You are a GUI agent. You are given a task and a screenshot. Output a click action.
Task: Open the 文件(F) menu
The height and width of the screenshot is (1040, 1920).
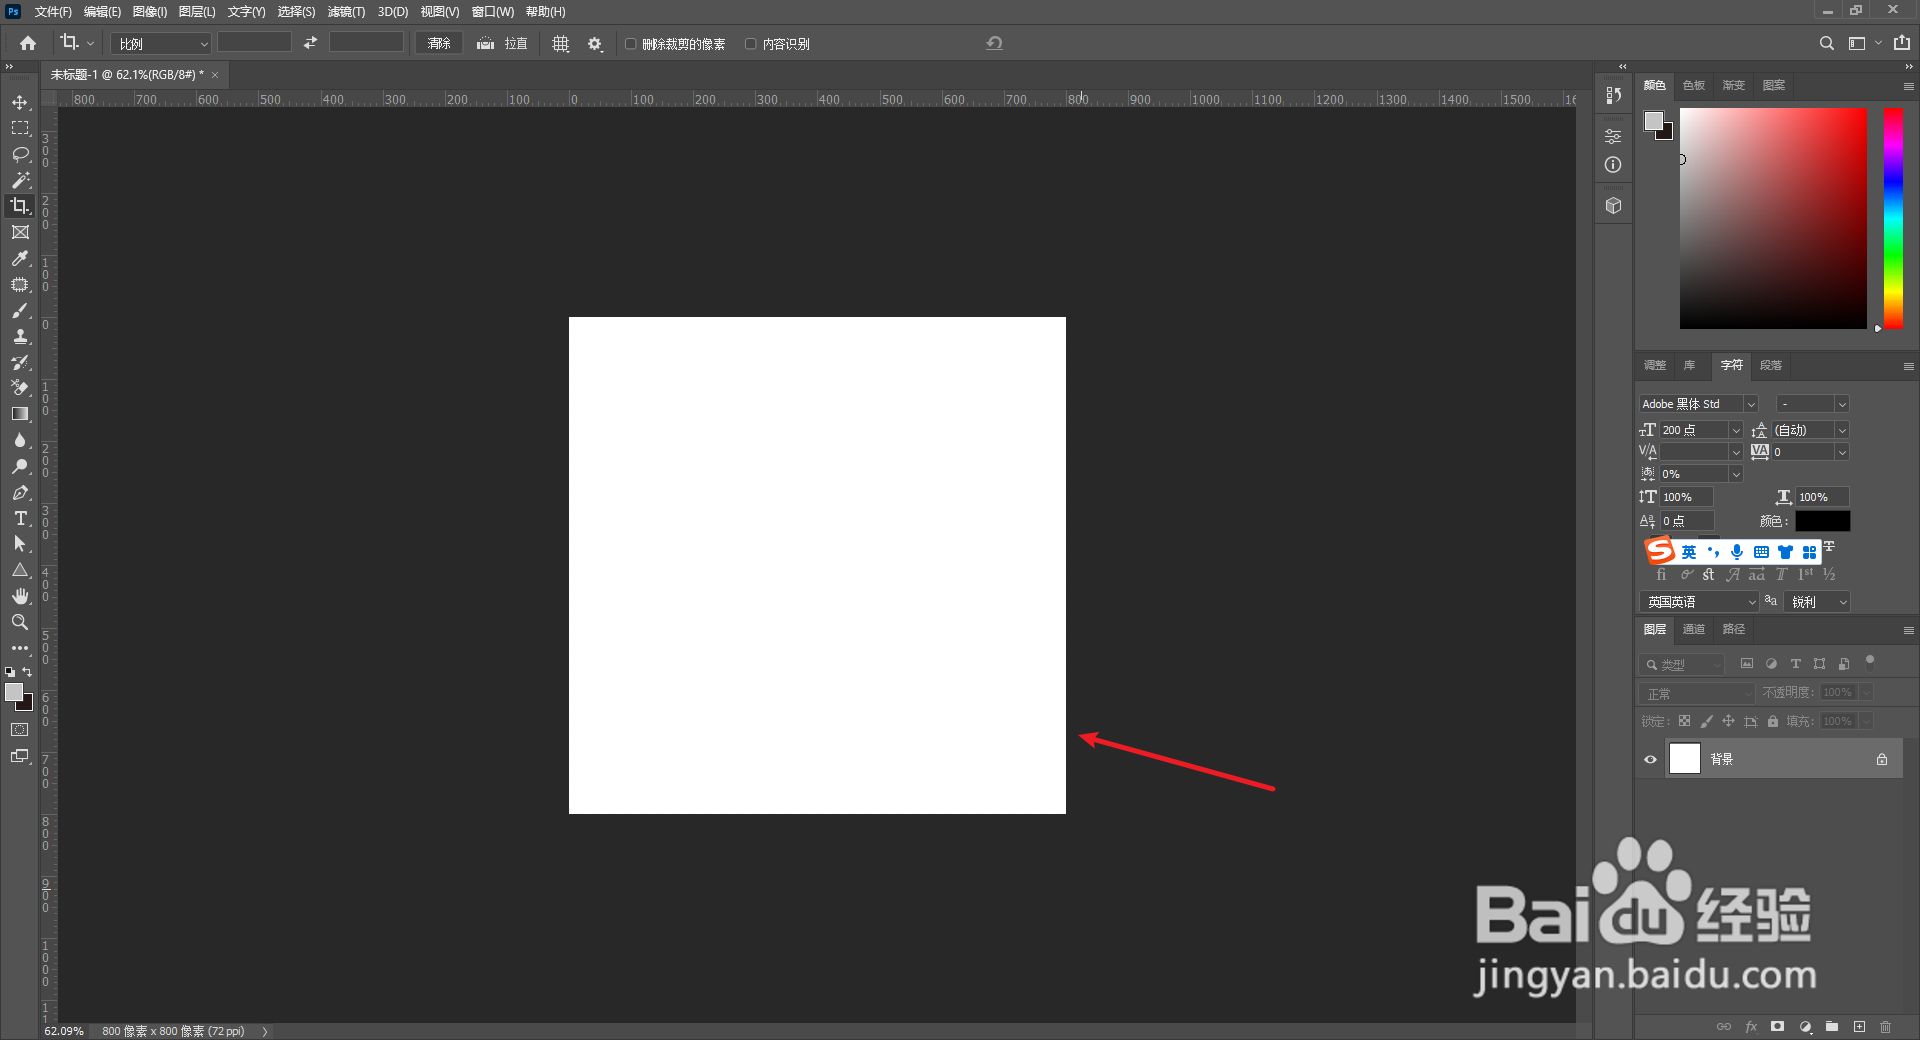point(53,12)
